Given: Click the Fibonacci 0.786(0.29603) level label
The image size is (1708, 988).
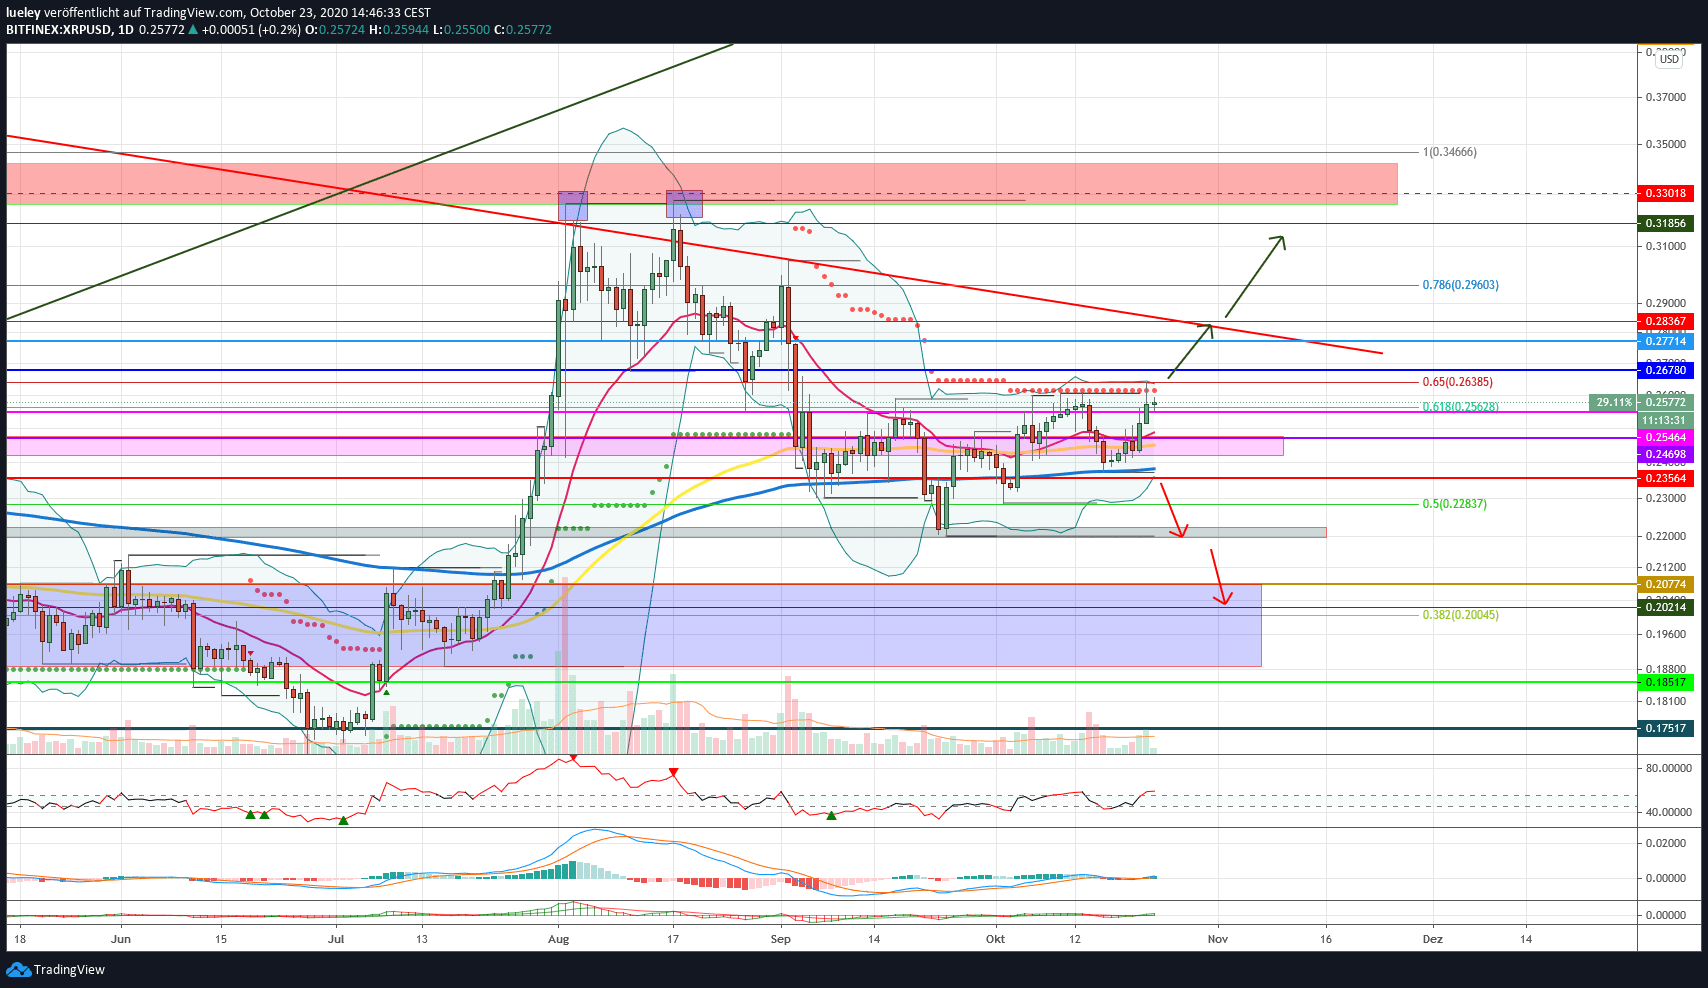Looking at the screenshot, I should click(x=1461, y=285).
